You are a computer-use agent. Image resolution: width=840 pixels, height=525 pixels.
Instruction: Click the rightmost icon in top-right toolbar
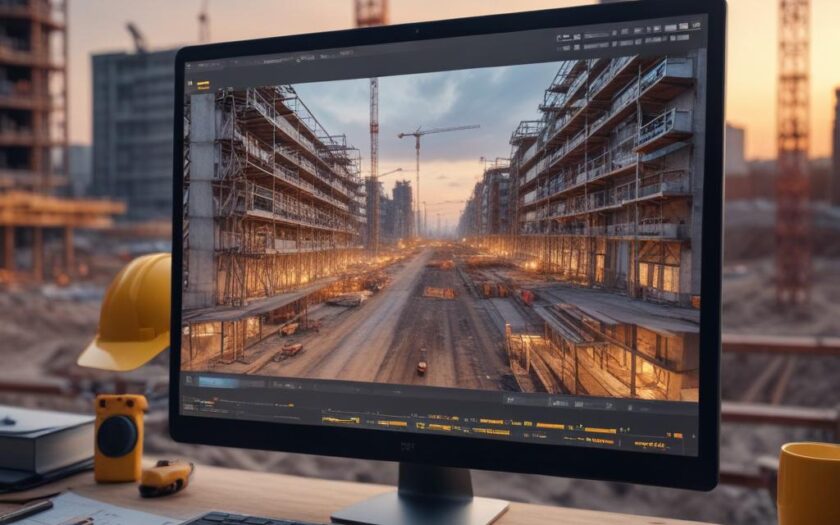point(694,26)
